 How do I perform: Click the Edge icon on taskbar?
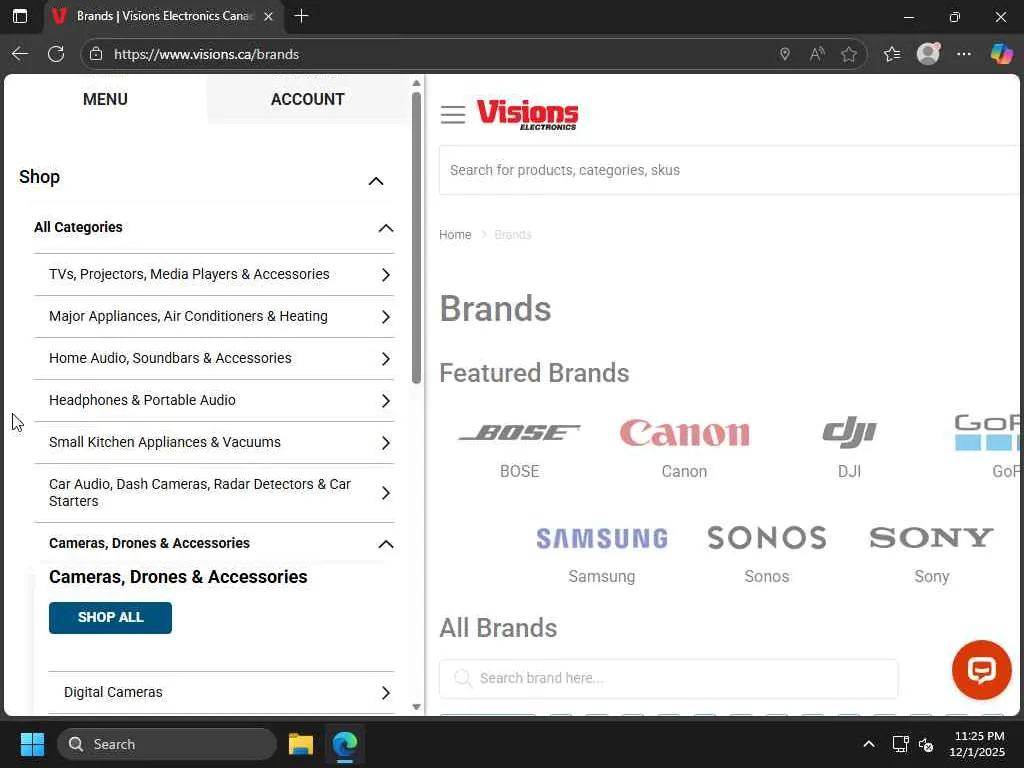(x=345, y=744)
